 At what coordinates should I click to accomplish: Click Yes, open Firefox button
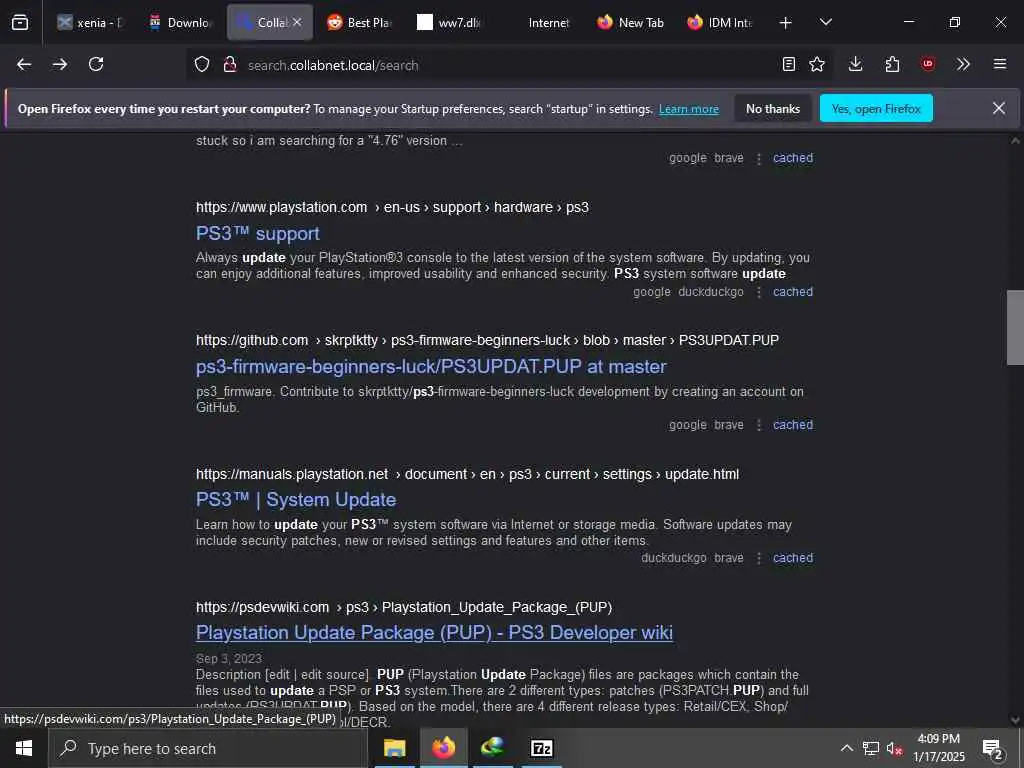coord(876,108)
